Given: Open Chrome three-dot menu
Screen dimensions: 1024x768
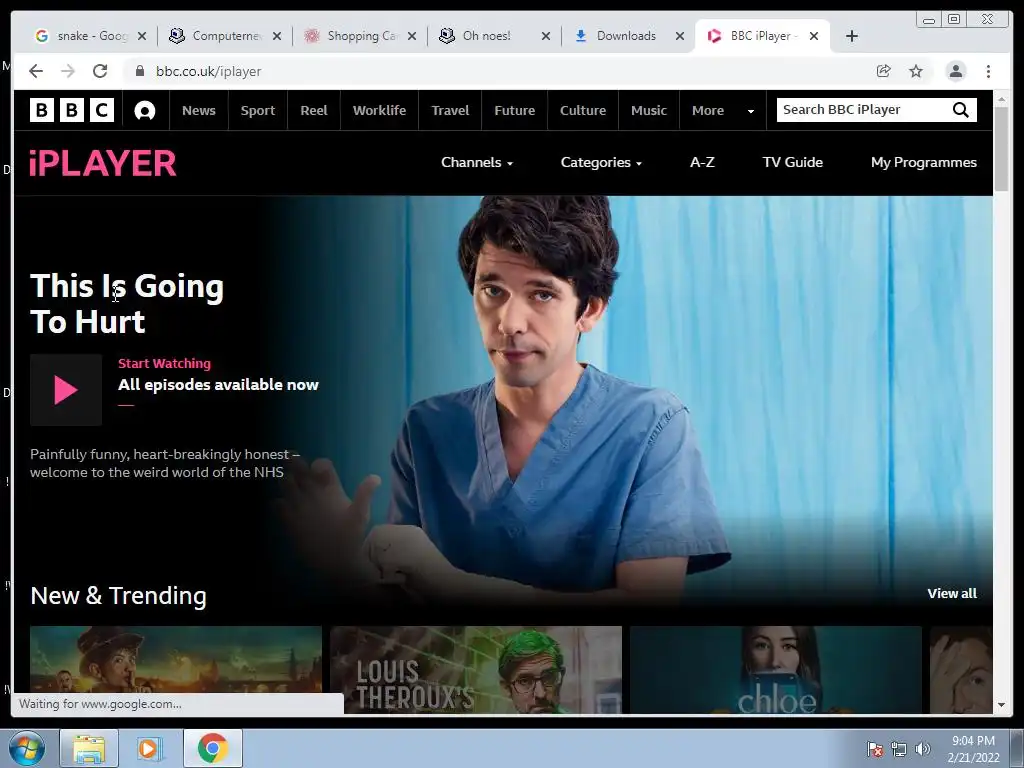Looking at the screenshot, I should (x=988, y=71).
